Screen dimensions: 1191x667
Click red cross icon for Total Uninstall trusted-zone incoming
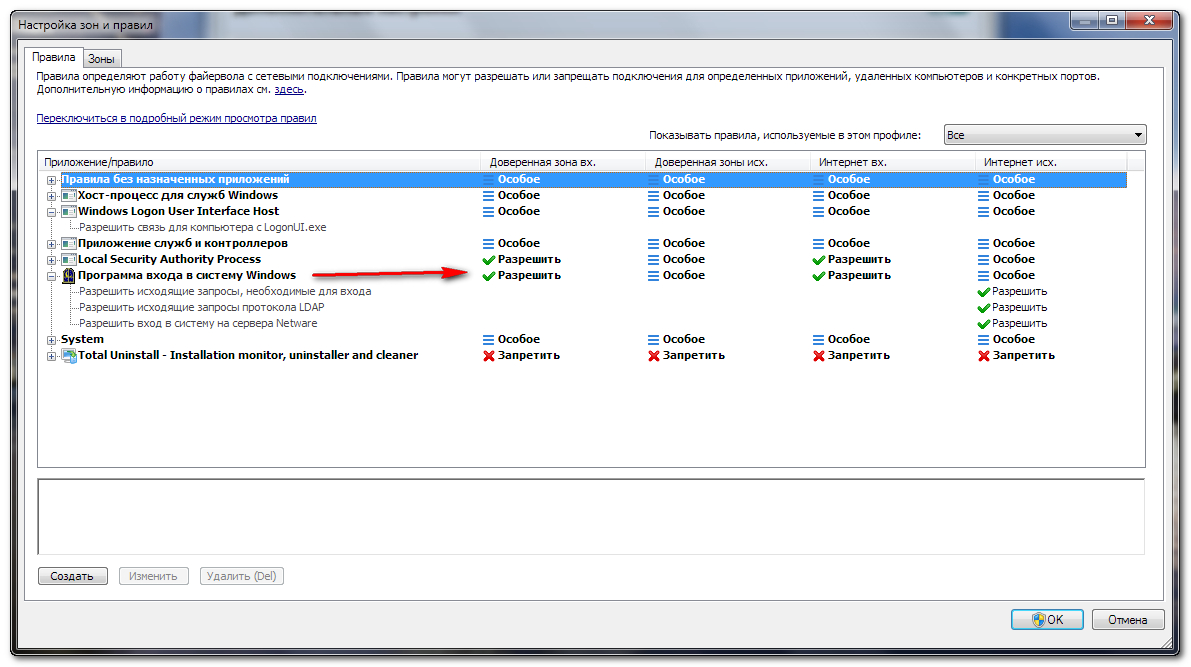(x=488, y=356)
